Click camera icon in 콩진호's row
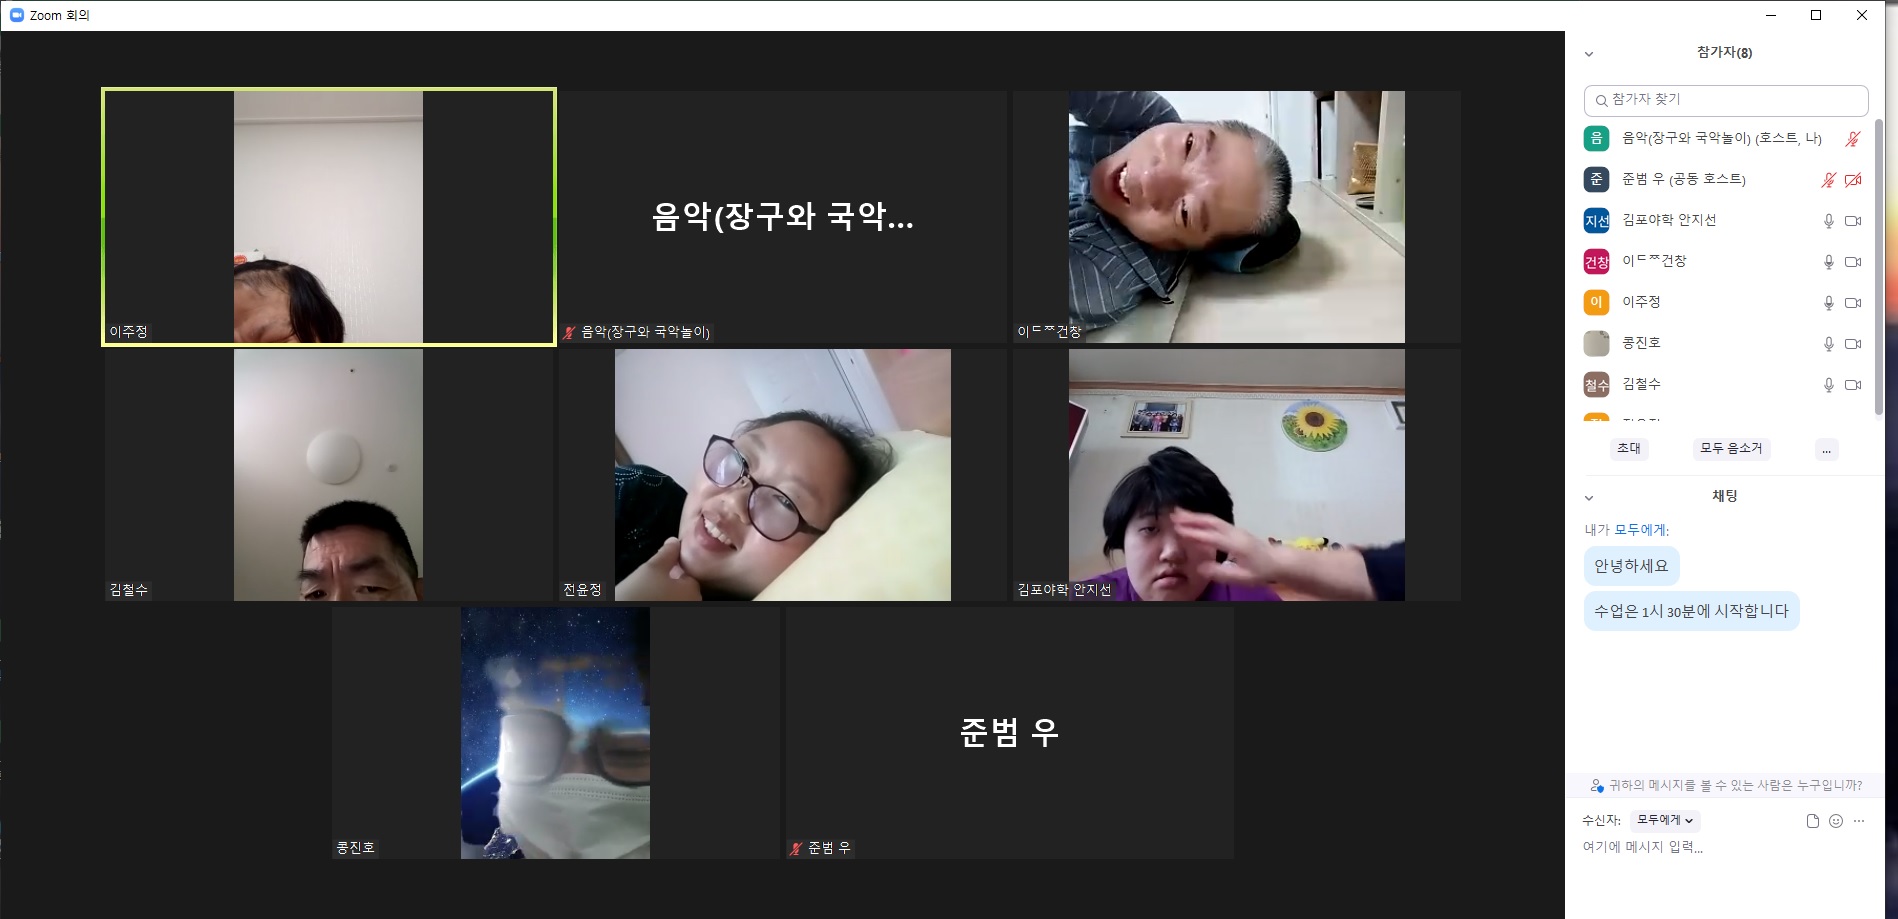Screen dimensions: 1898x919 1853,344
